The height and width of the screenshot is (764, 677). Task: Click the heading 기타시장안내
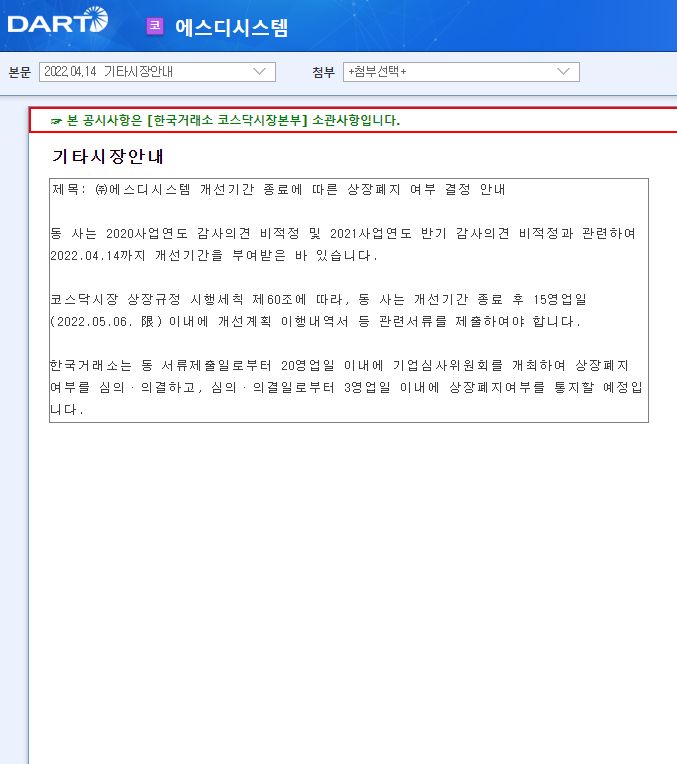pyautogui.click(x=108, y=156)
